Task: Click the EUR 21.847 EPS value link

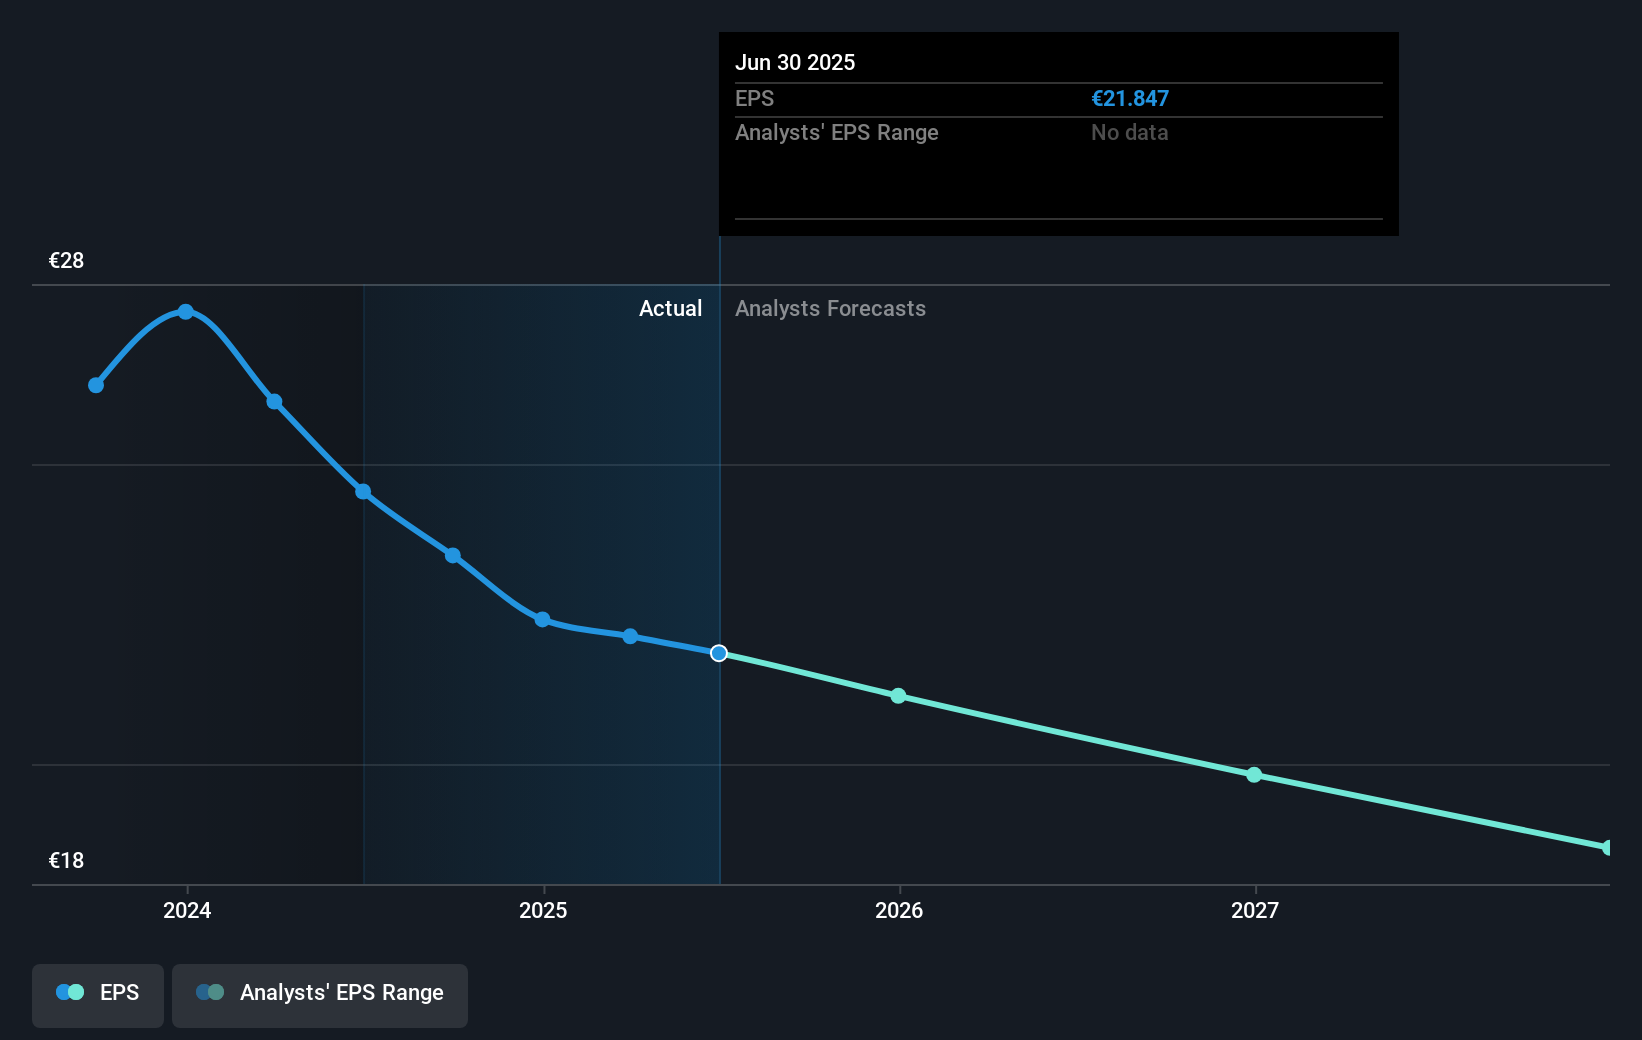Action: pos(1131,98)
